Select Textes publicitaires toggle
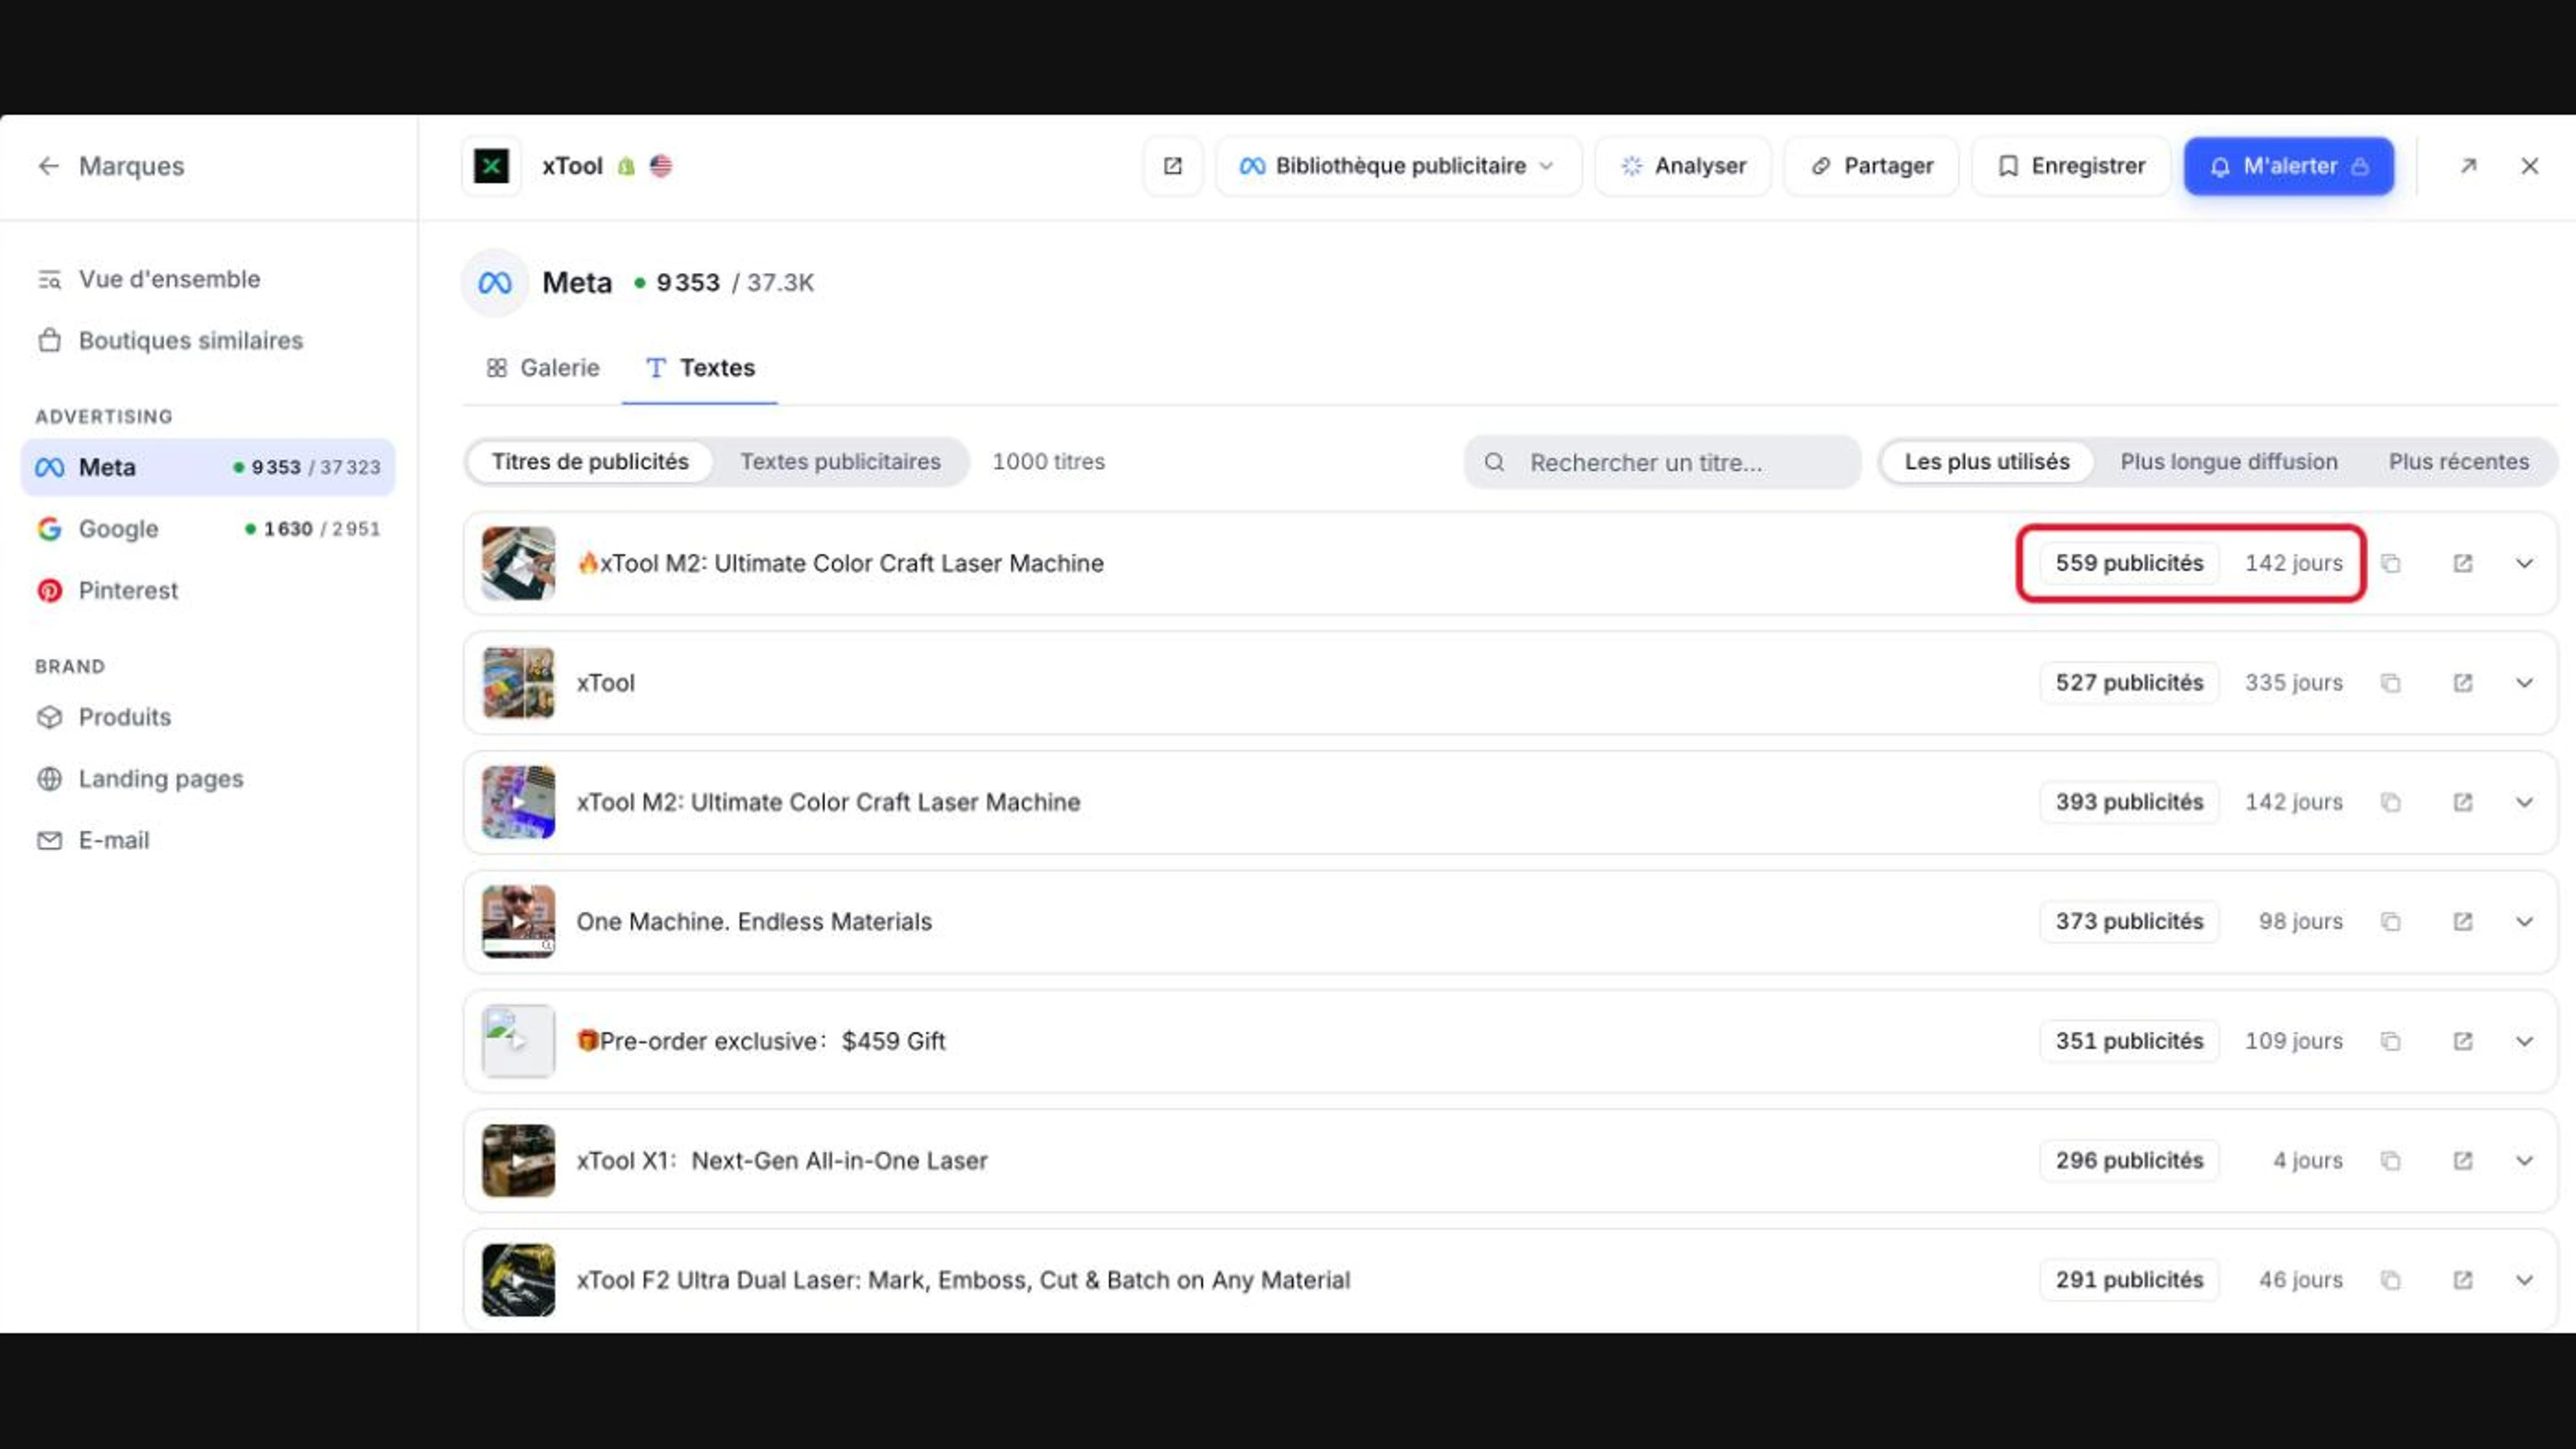The image size is (2576, 1449). (x=840, y=462)
